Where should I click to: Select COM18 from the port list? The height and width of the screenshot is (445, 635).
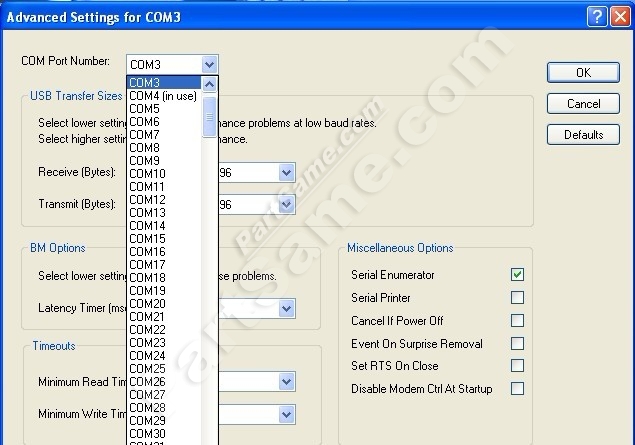pyautogui.click(x=164, y=277)
